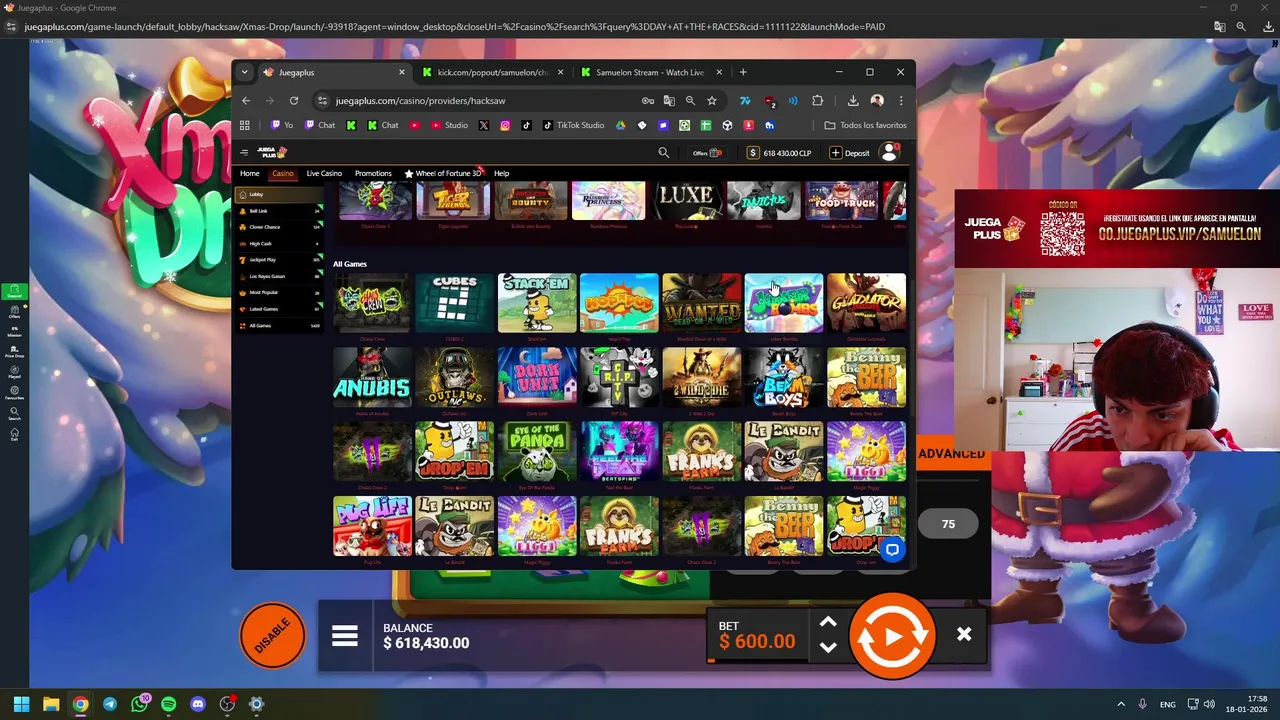Open the Wanted Dead or a Wild thumbnail

pyautogui.click(x=701, y=303)
